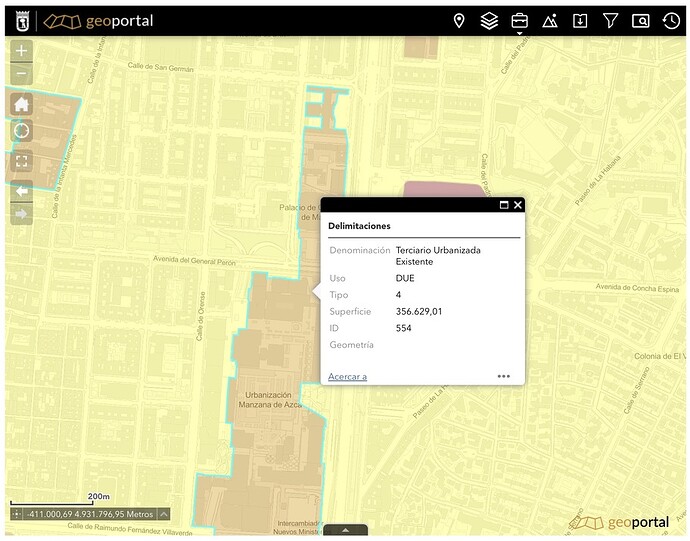Click the Madrid coat of arms logo
Image resolution: width=690 pixels, height=541 pixels.
pos(22,21)
